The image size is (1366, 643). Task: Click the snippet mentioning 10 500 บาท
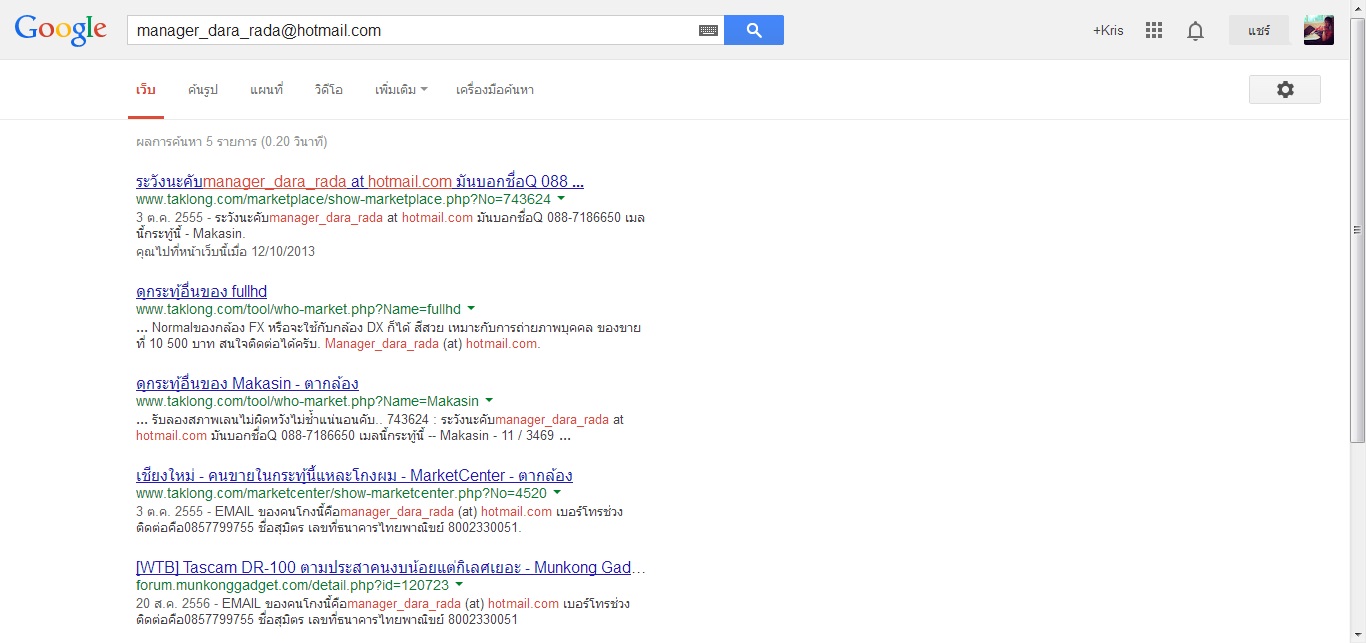click(x=388, y=335)
